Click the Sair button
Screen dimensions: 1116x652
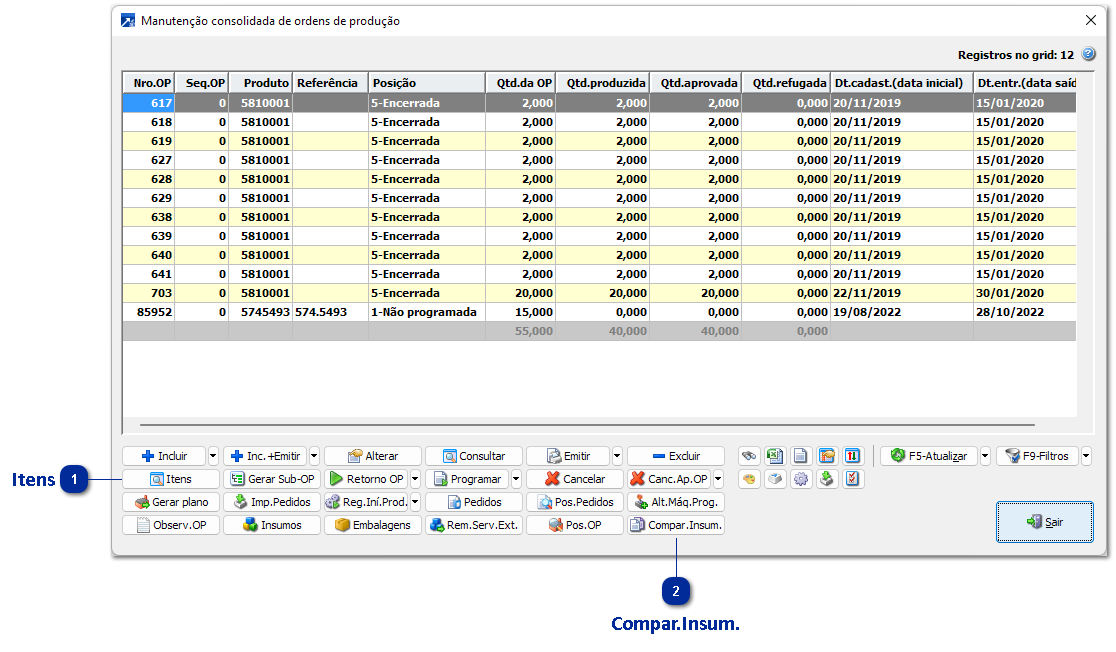(x=1044, y=521)
